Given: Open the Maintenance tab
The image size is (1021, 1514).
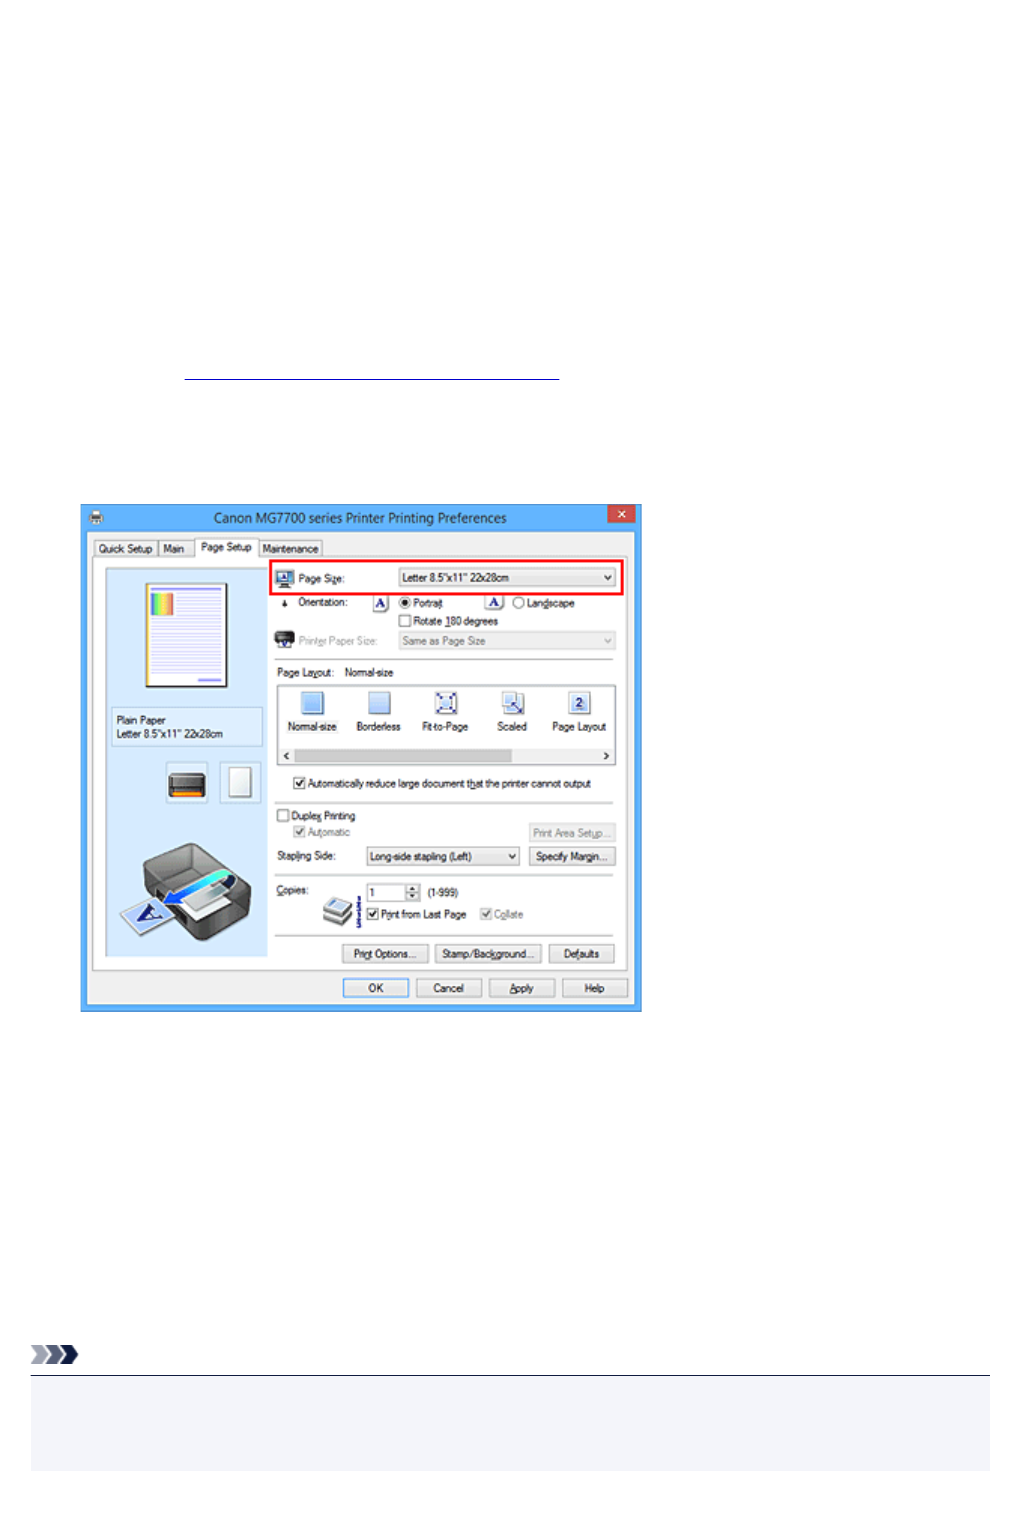Looking at the screenshot, I should pyautogui.click(x=290, y=548).
